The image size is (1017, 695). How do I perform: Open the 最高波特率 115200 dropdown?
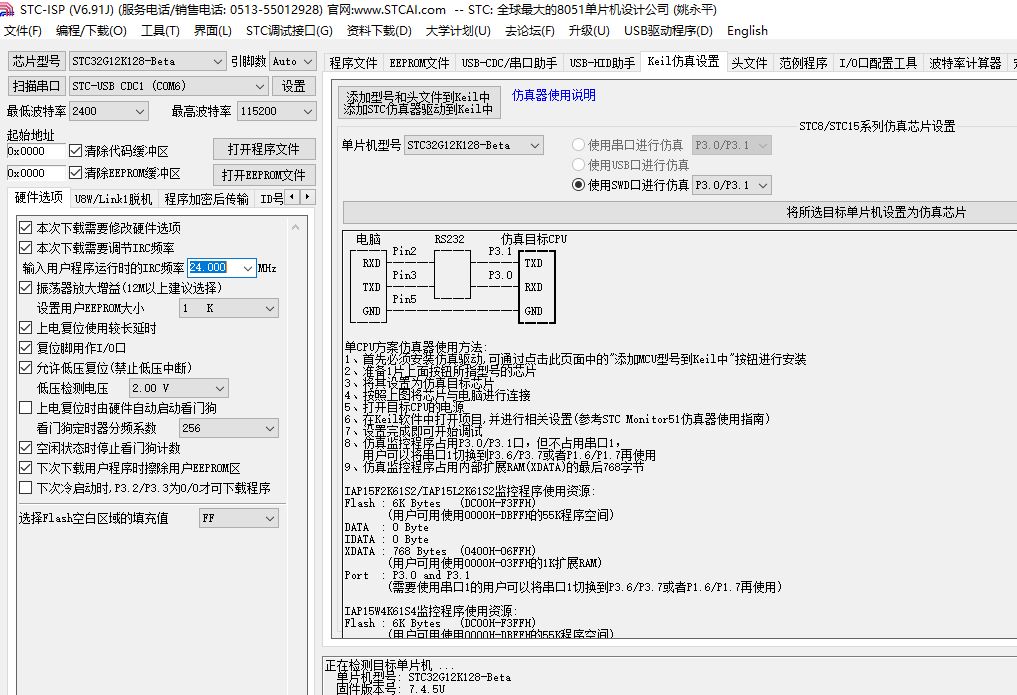pyautogui.click(x=277, y=111)
